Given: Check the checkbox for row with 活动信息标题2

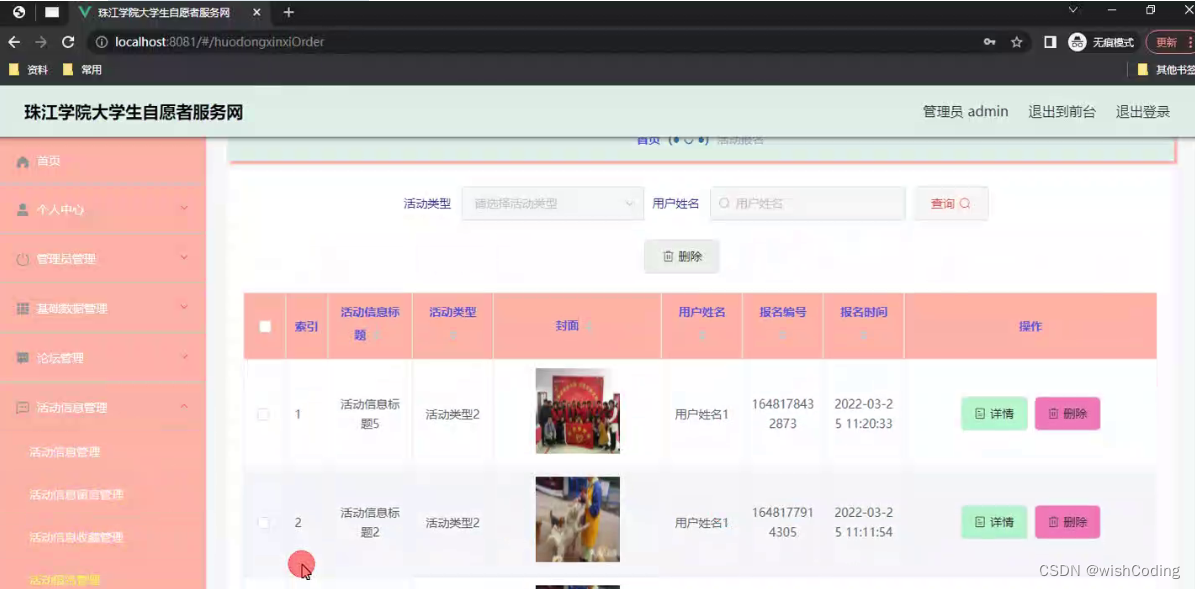Looking at the screenshot, I should tap(263, 521).
